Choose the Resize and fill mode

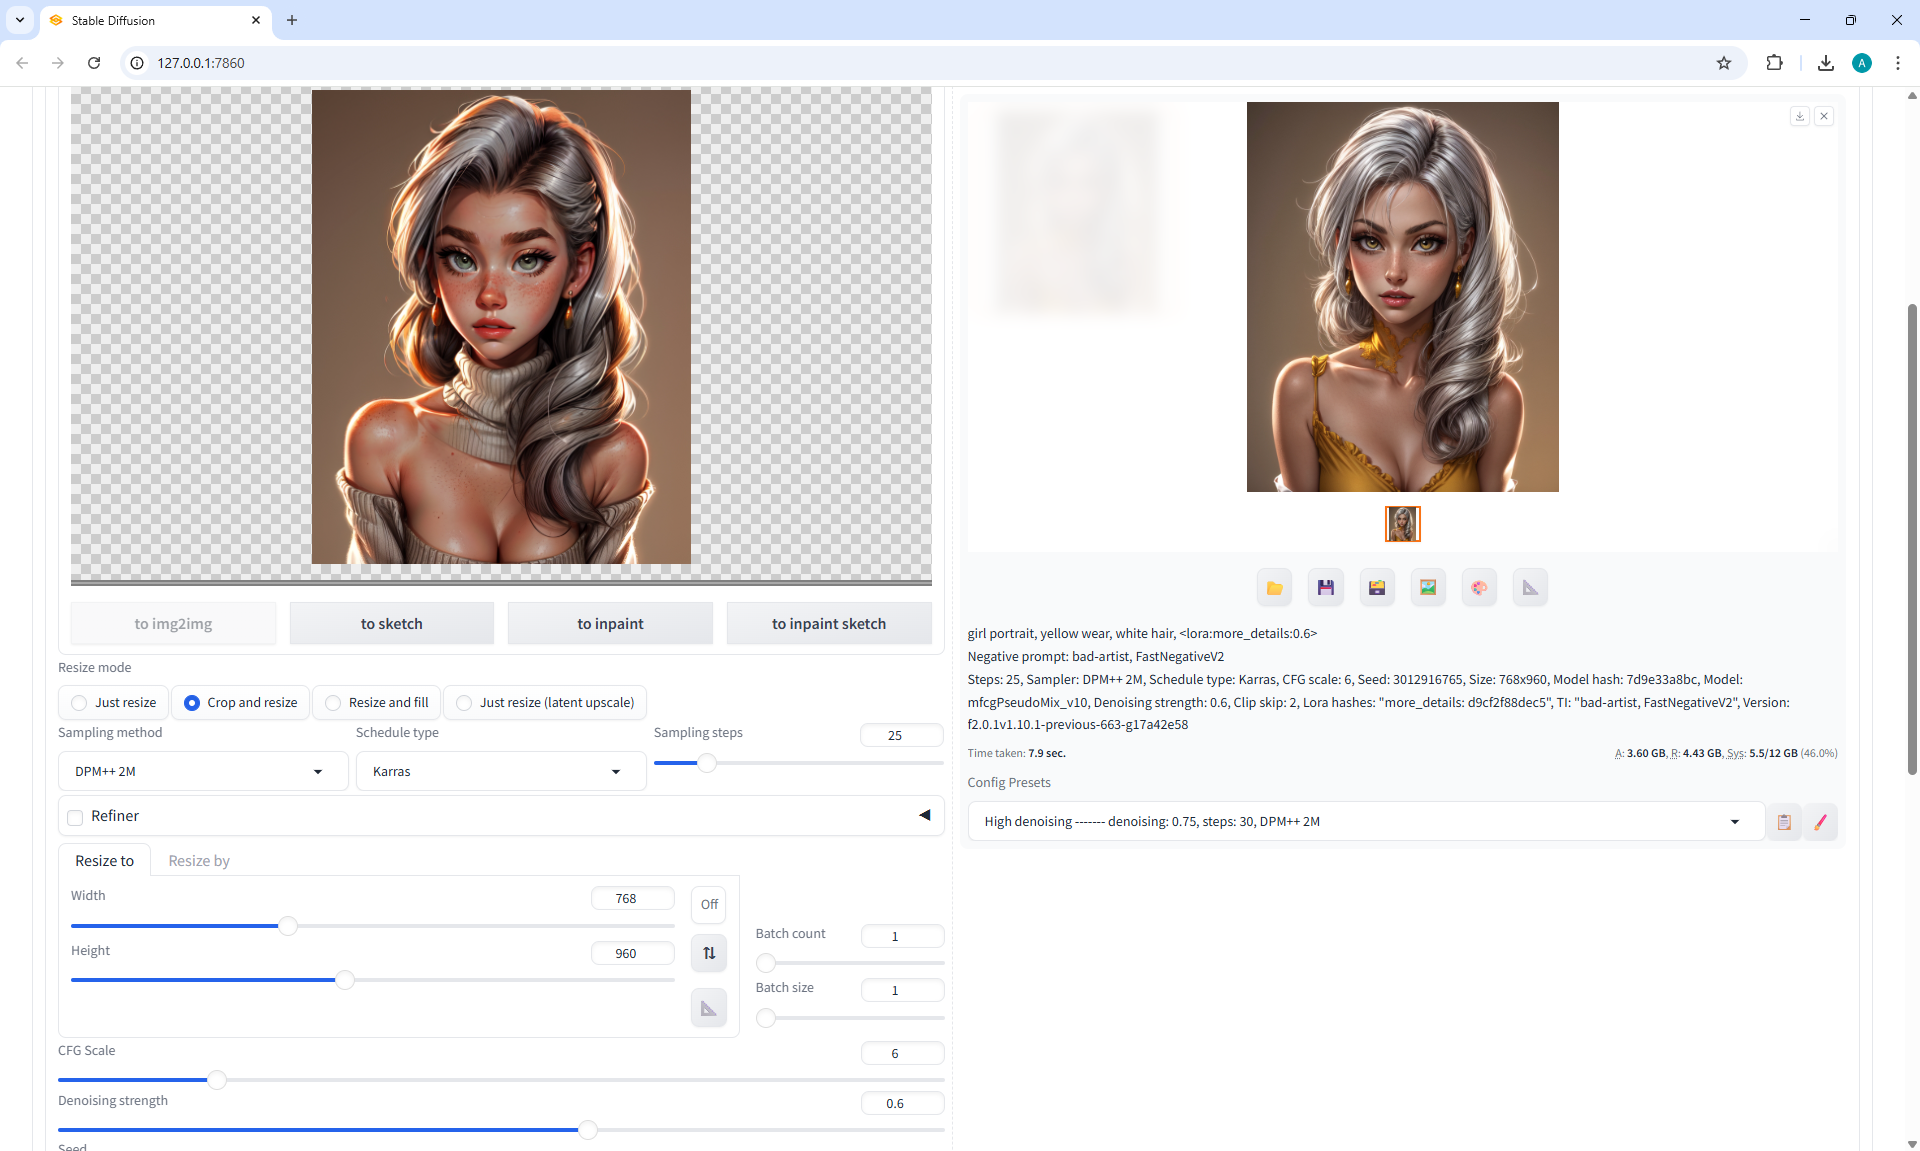[x=334, y=703]
